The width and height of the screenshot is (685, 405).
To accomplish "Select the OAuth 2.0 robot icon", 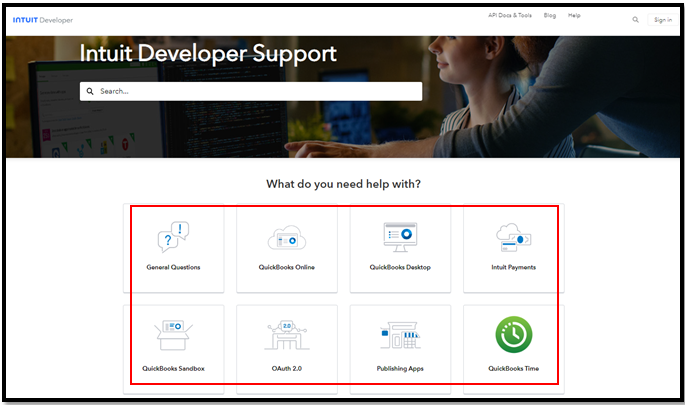I will [287, 335].
